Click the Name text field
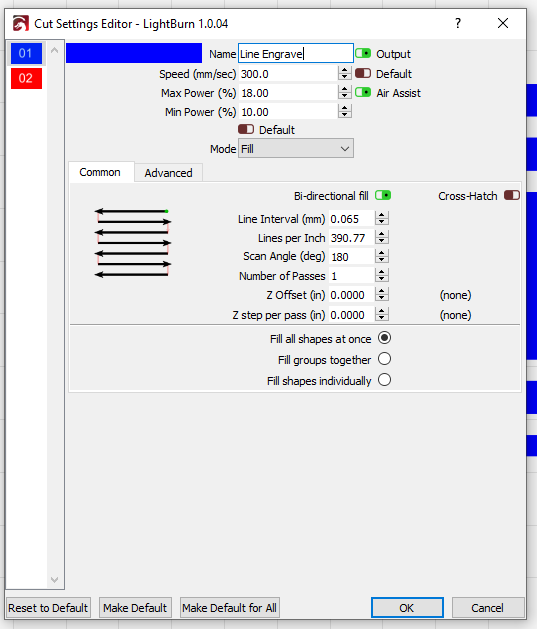537x629 pixels. [296, 53]
